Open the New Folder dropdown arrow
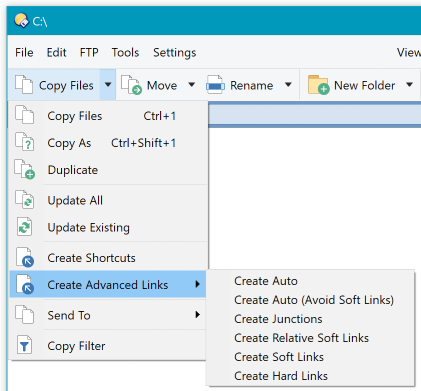The image size is (421, 391). (x=410, y=85)
